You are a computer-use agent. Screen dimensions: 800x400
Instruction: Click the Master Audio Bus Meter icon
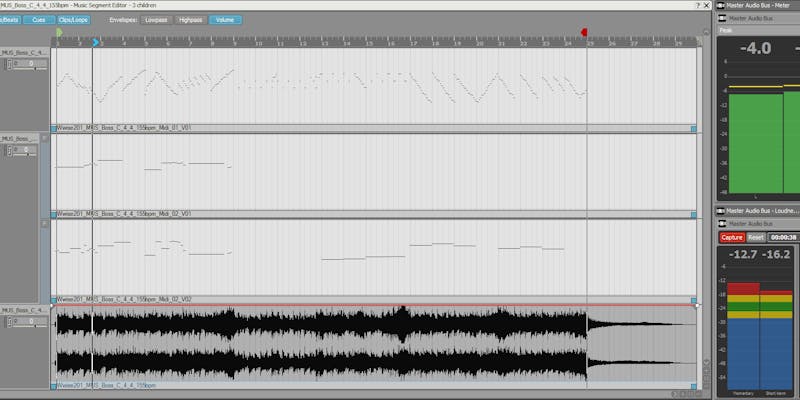click(721, 6)
